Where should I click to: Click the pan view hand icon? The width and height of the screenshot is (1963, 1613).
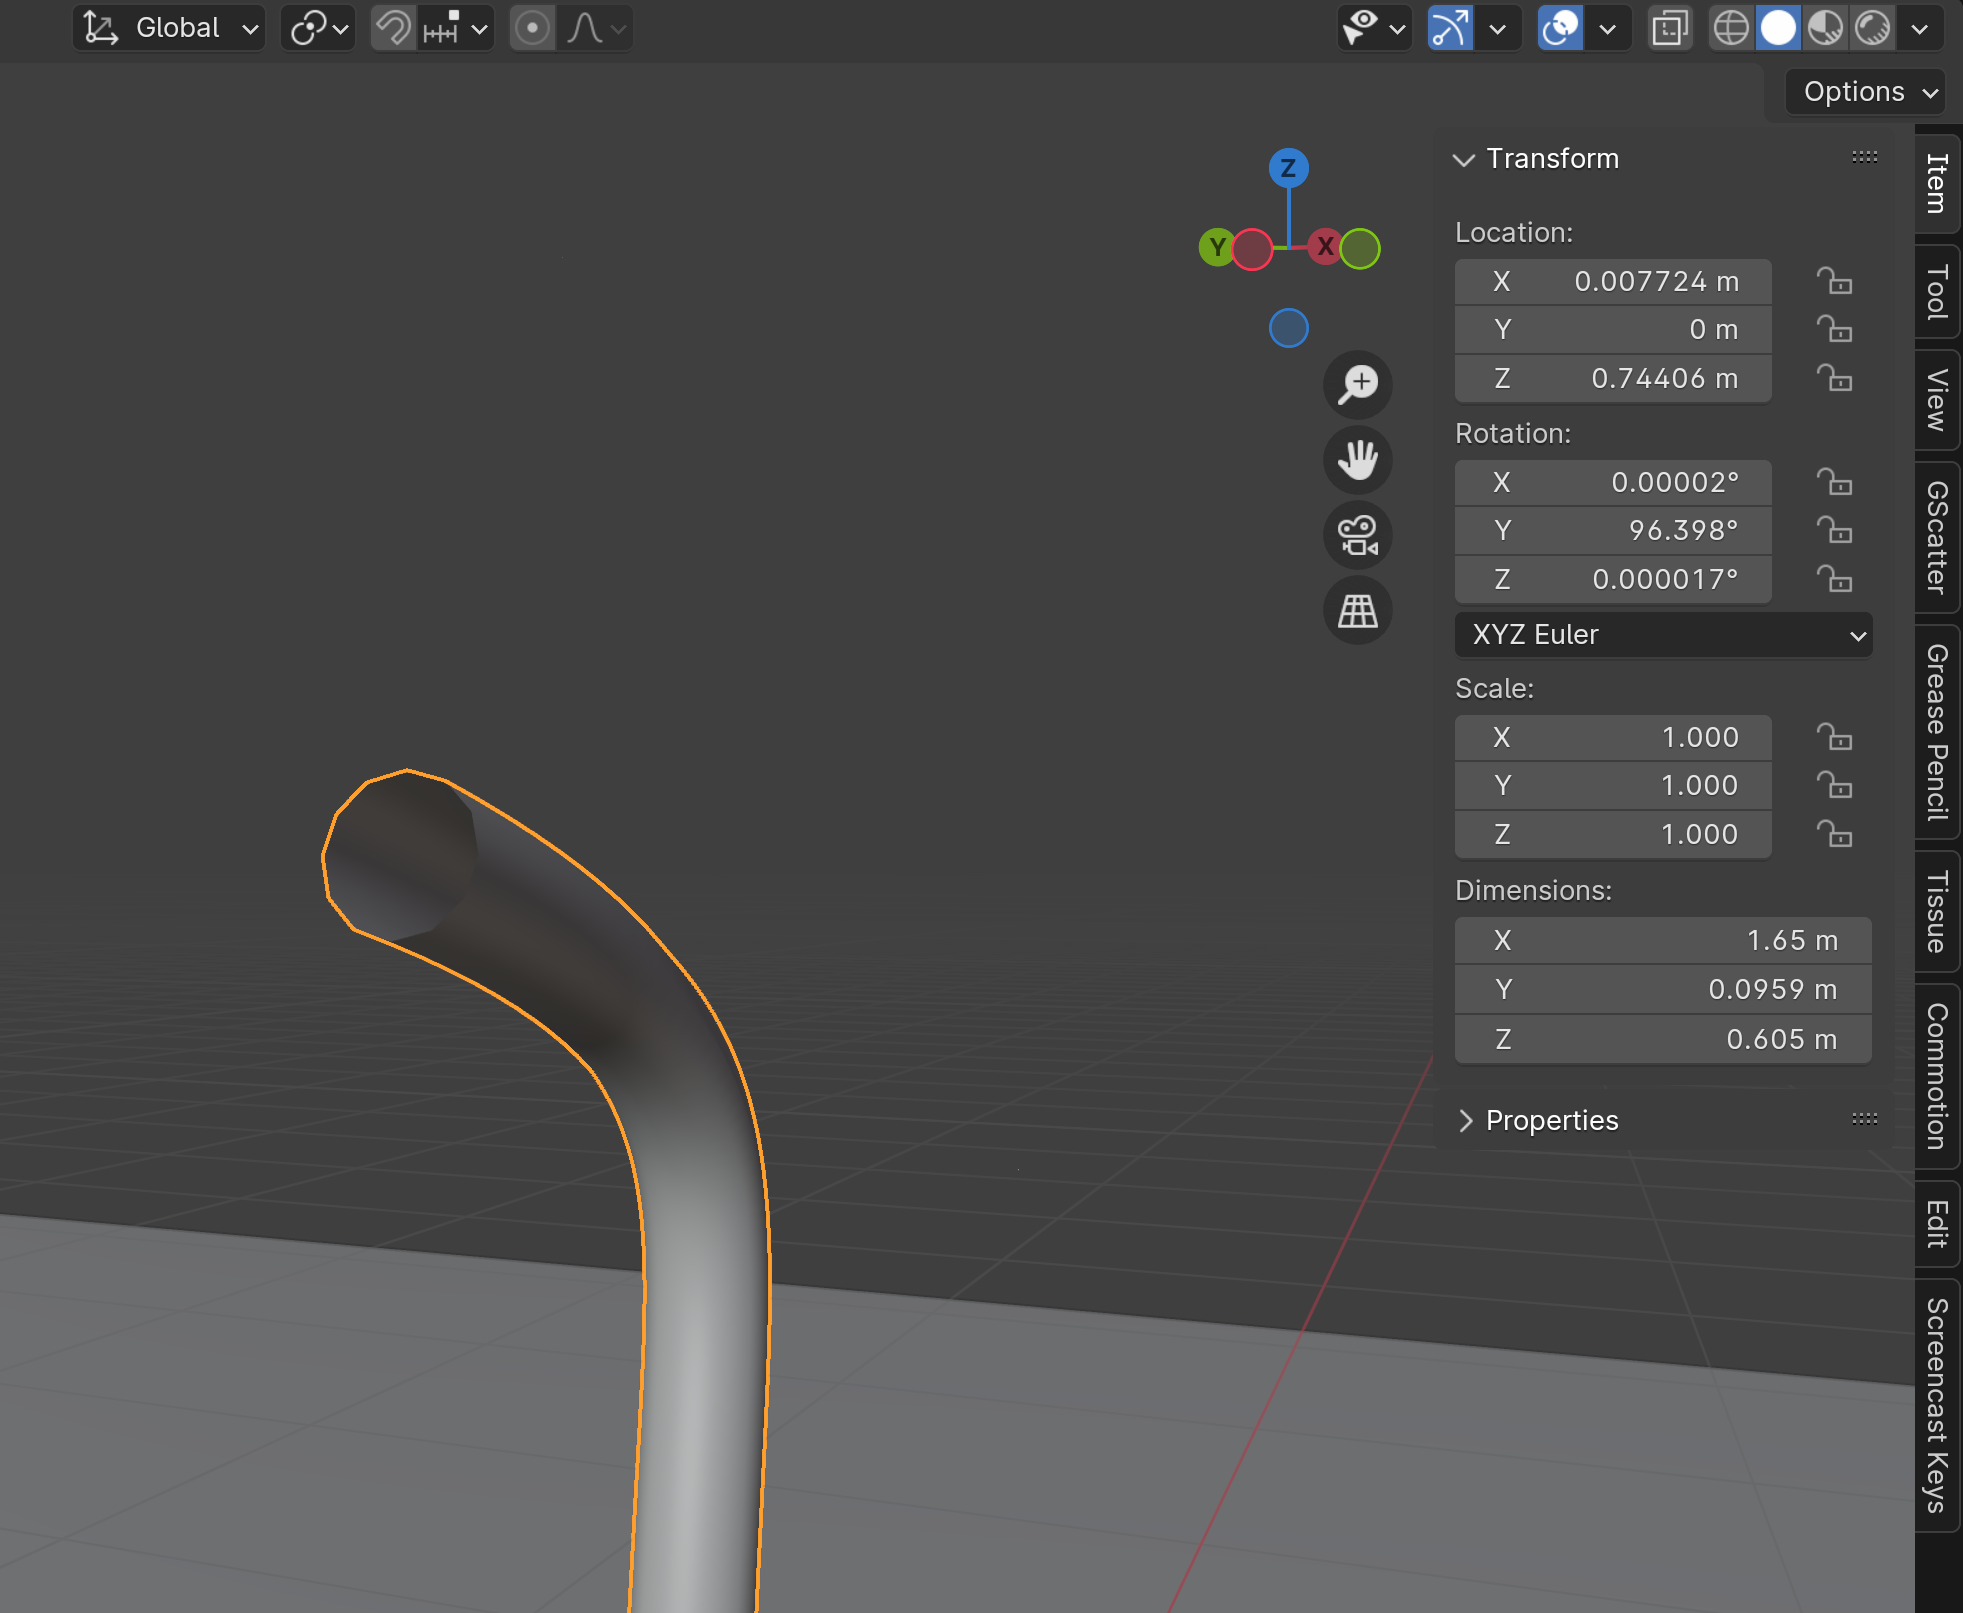click(1357, 460)
